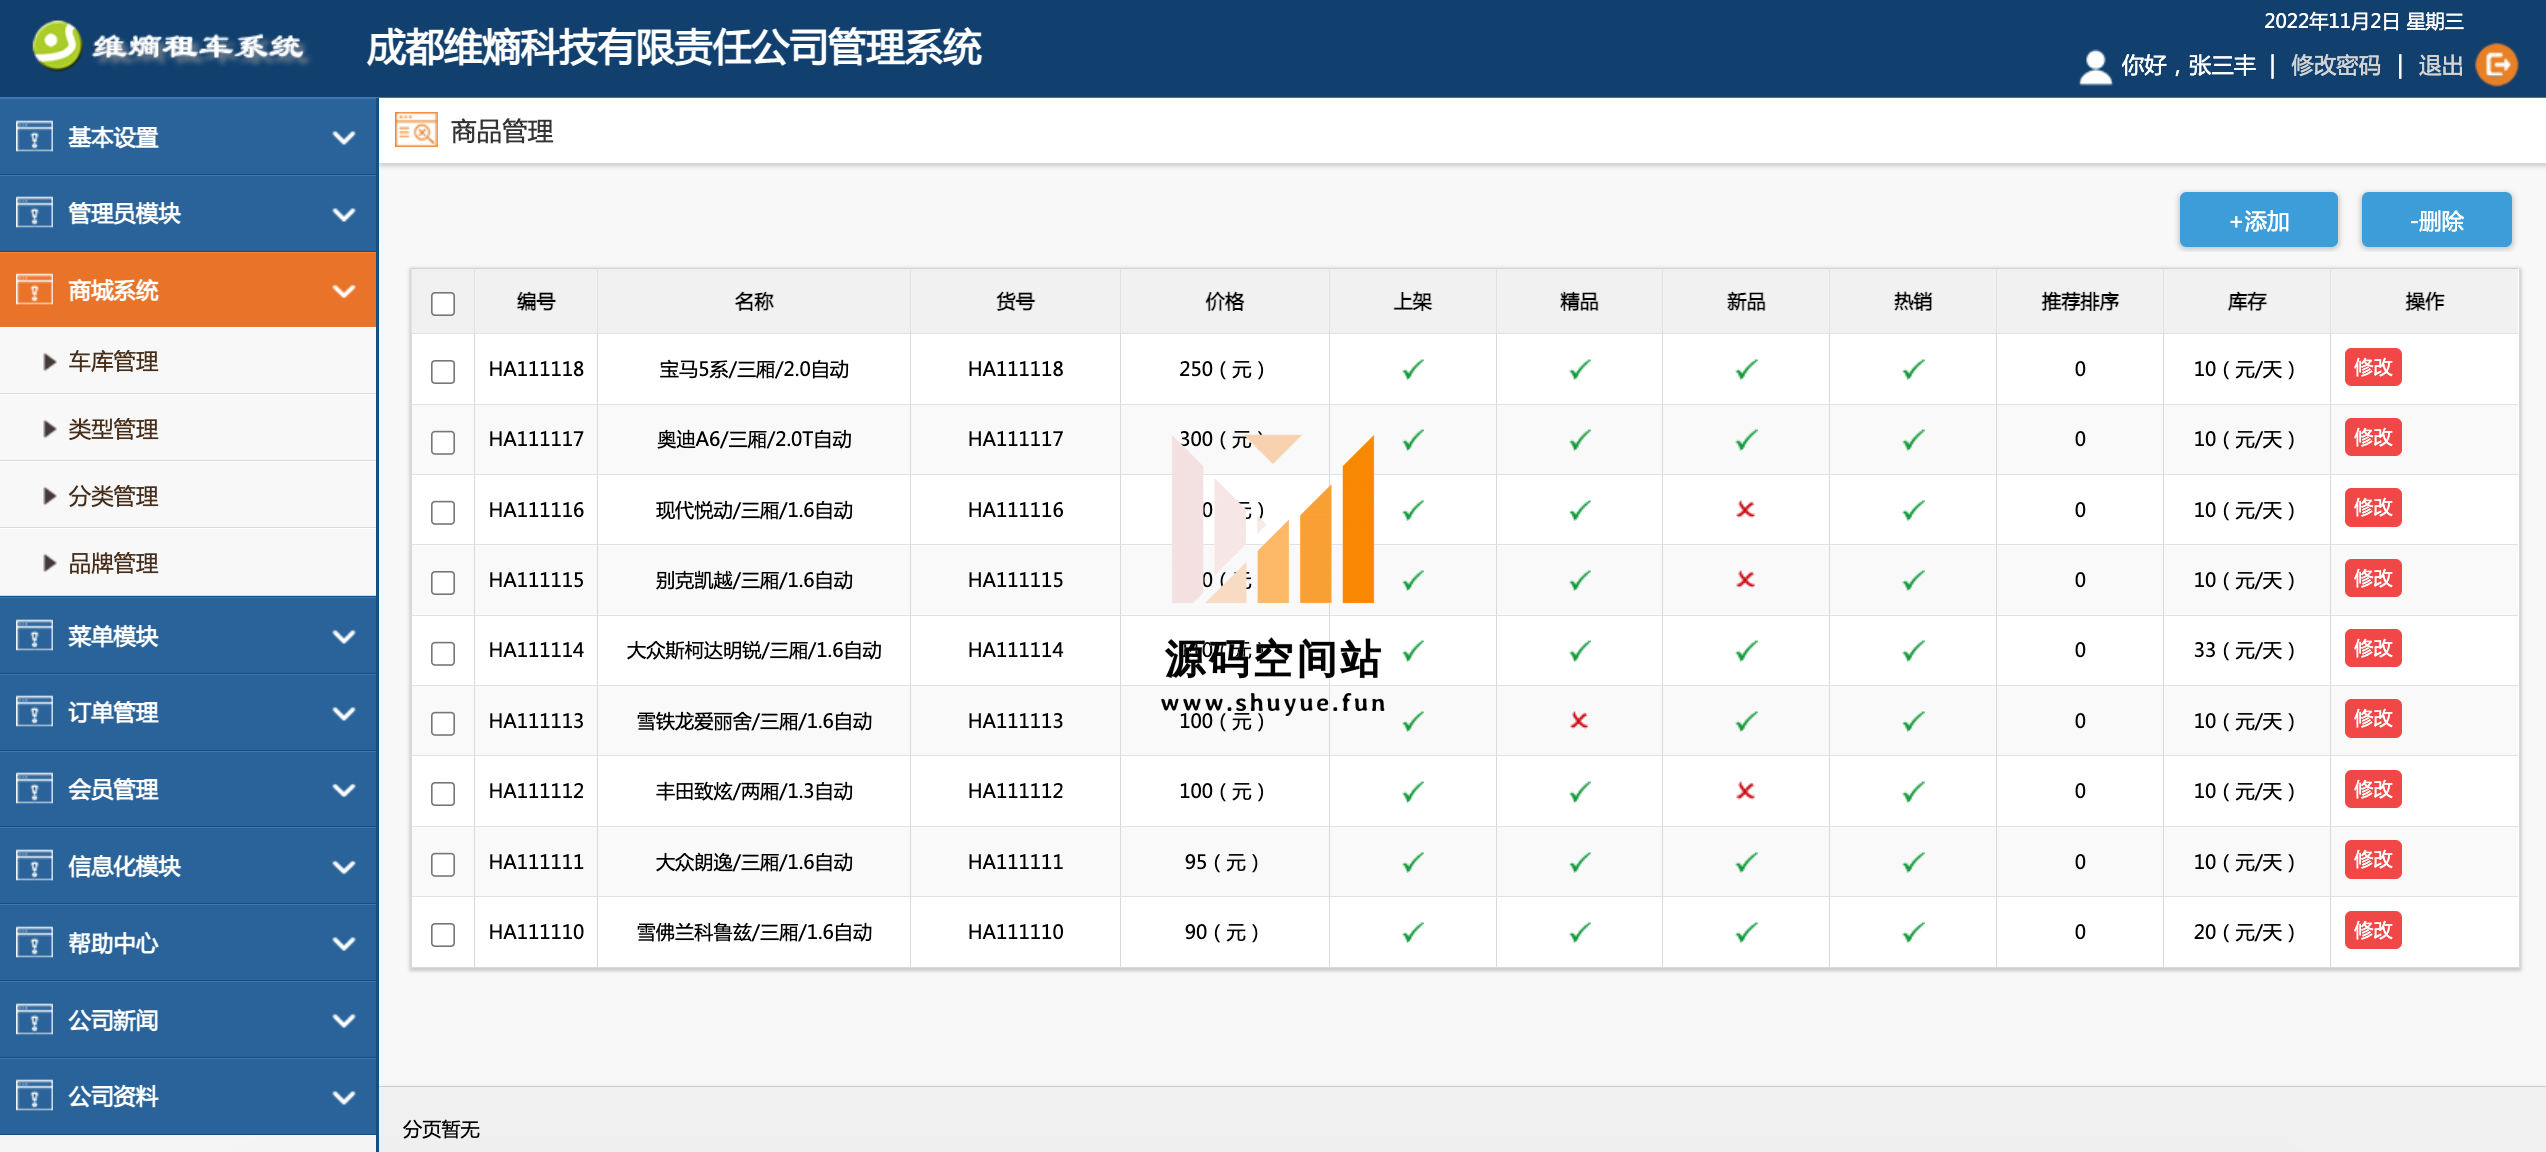Expand 帮助中心 using its chevron
2546x1152 pixels.
(x=344, y=944)
